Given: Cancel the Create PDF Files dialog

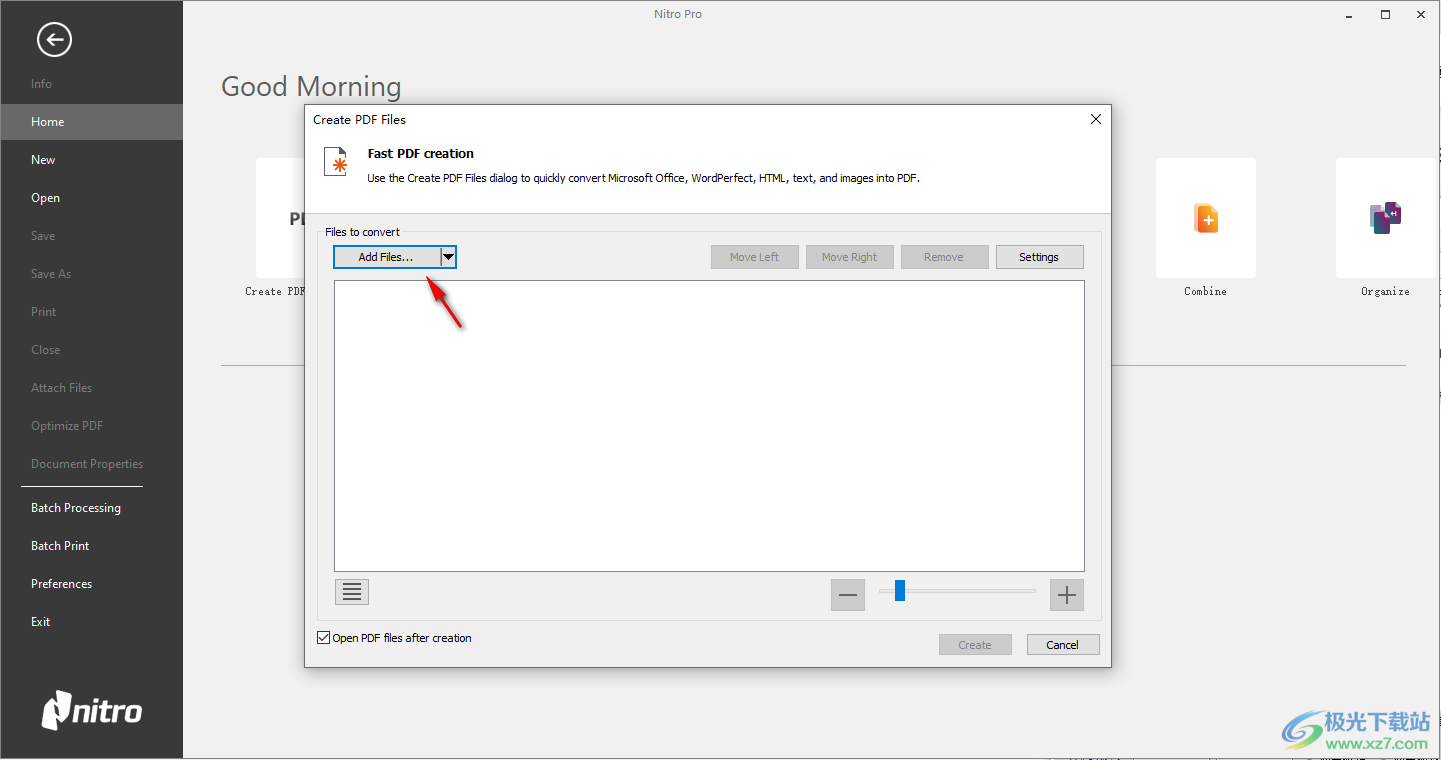Looking at the screenshot, I should pos(1063,645).
